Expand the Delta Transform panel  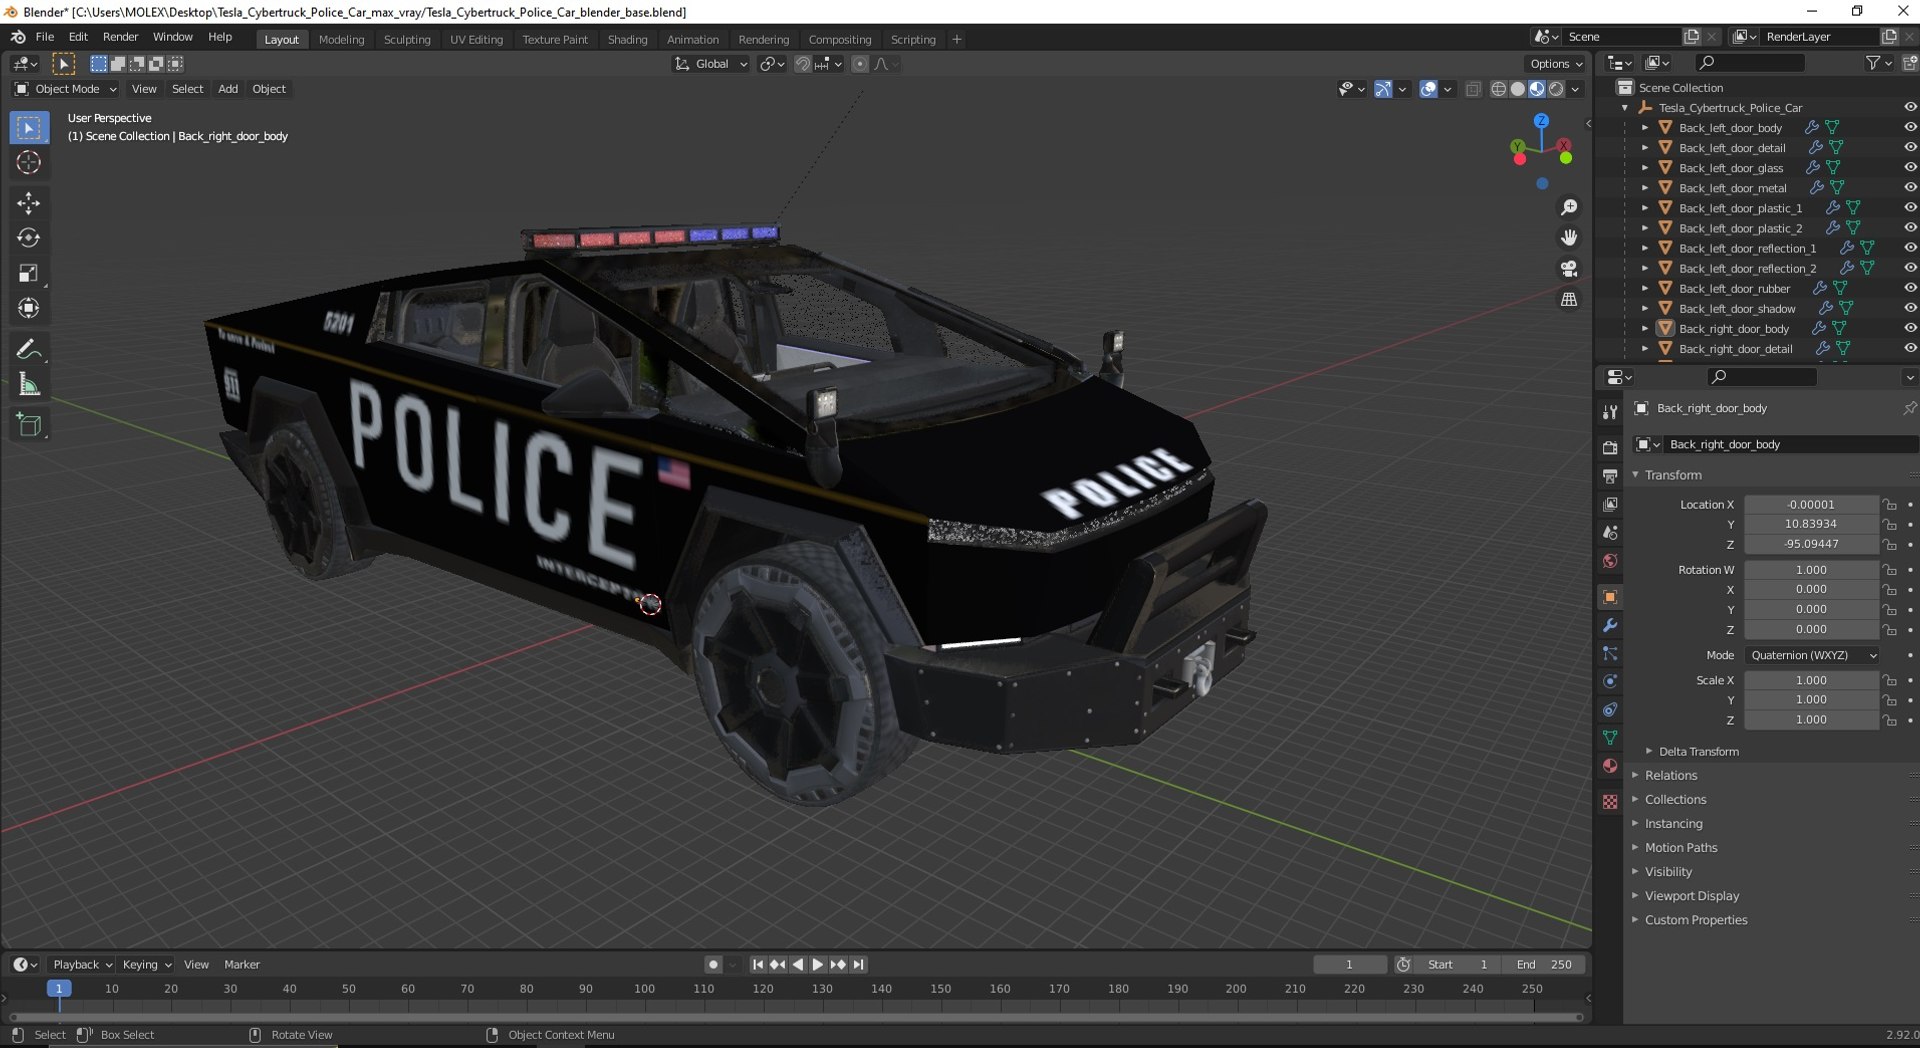[x=1699, y=752]
